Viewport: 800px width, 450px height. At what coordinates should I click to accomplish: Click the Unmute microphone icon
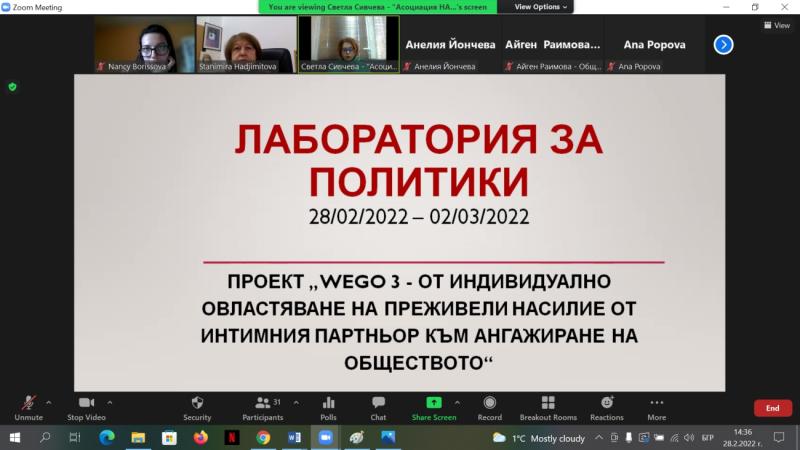click(x=28, y=403)
